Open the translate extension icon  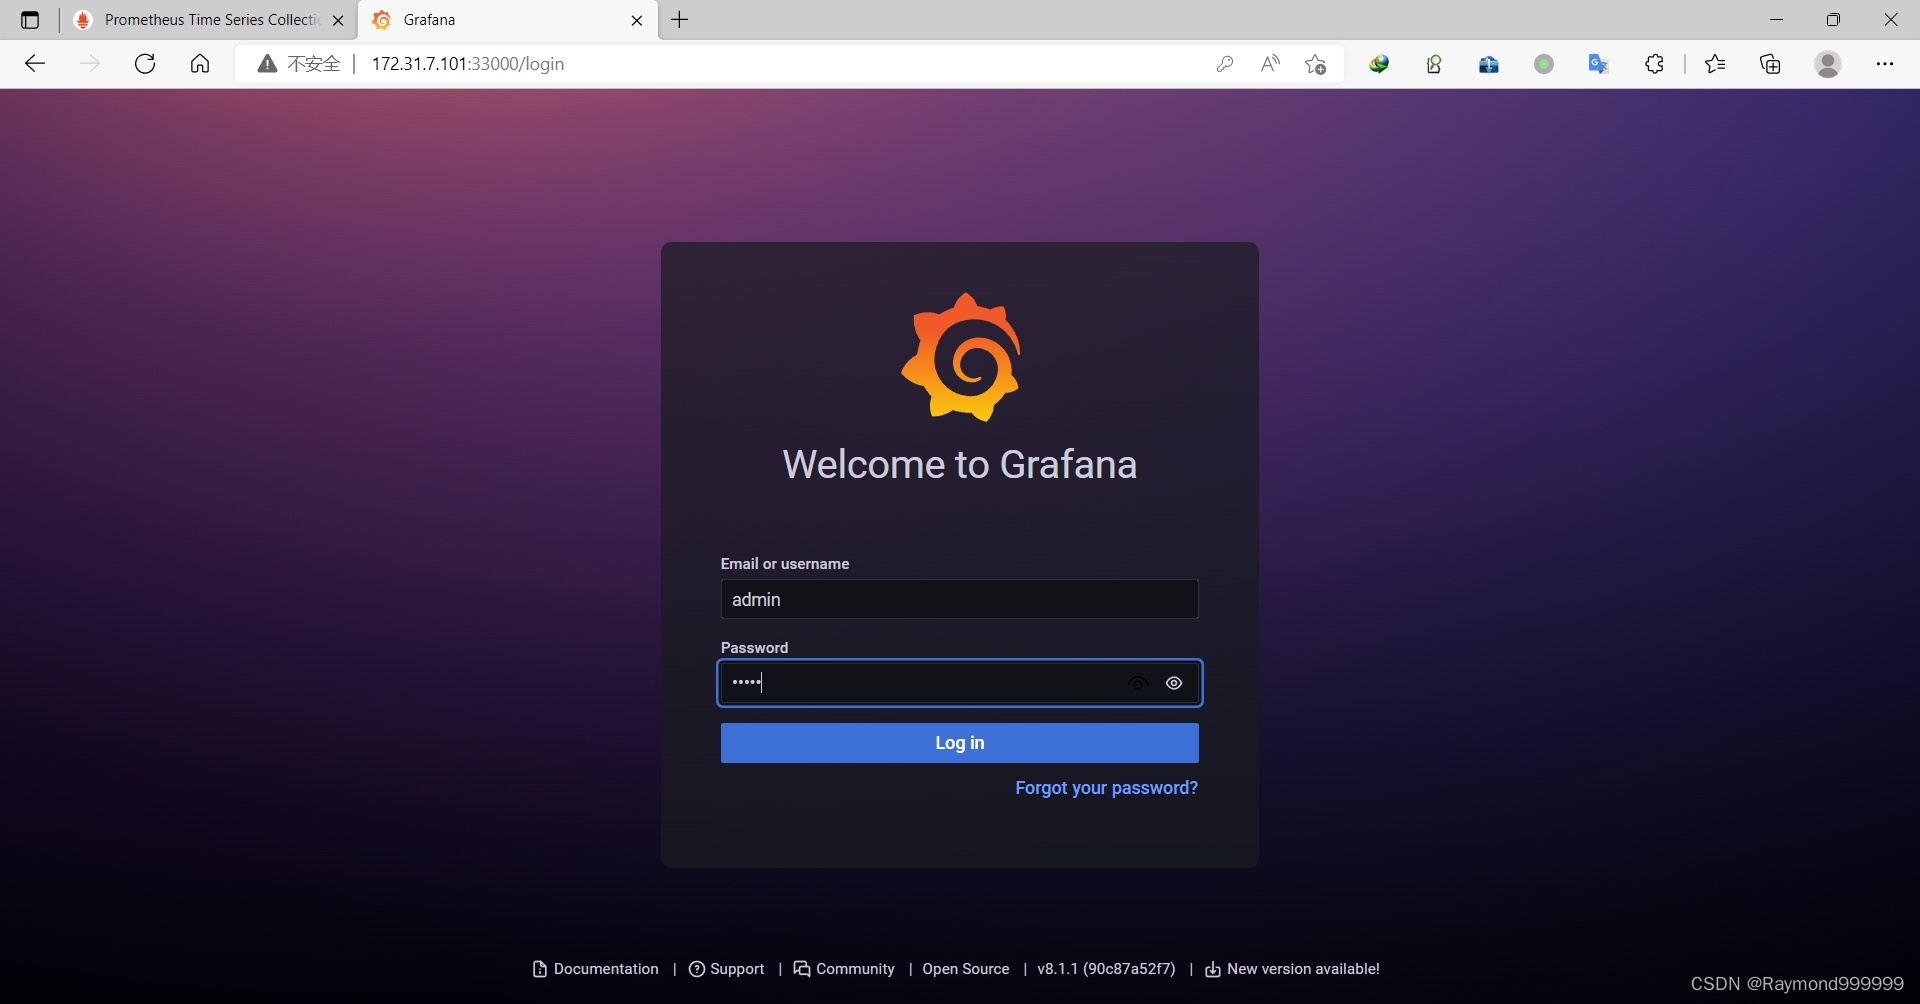click(1599, 64)
